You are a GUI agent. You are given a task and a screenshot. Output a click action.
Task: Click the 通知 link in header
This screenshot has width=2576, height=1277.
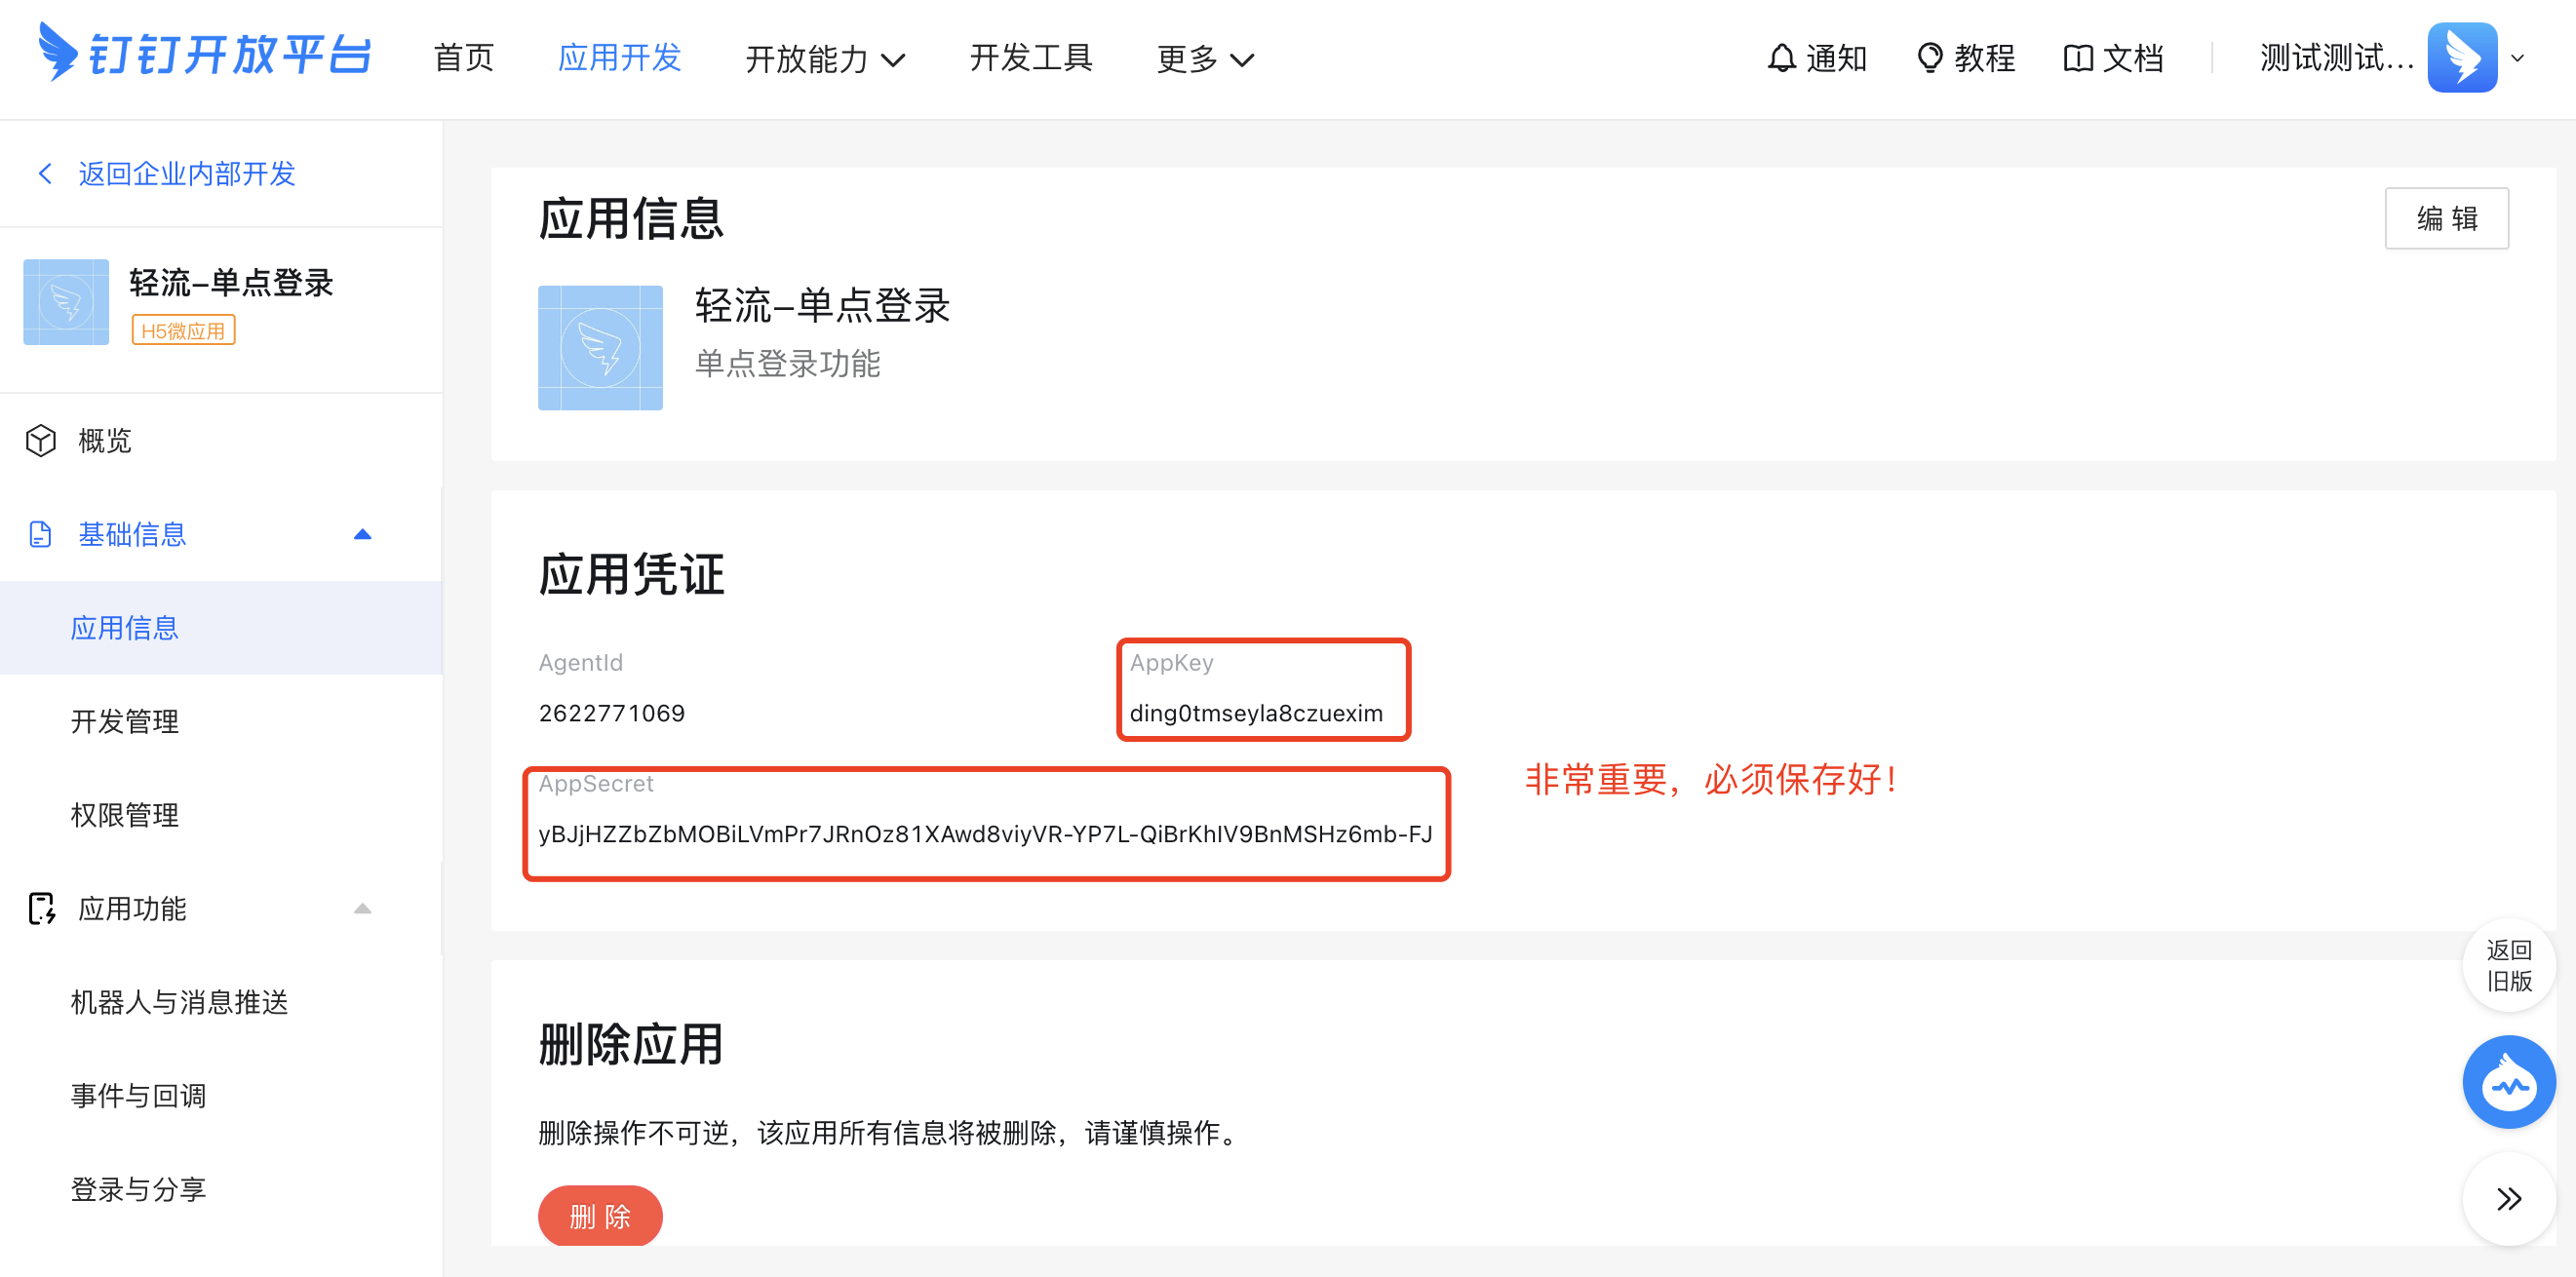coord(1837,58)
